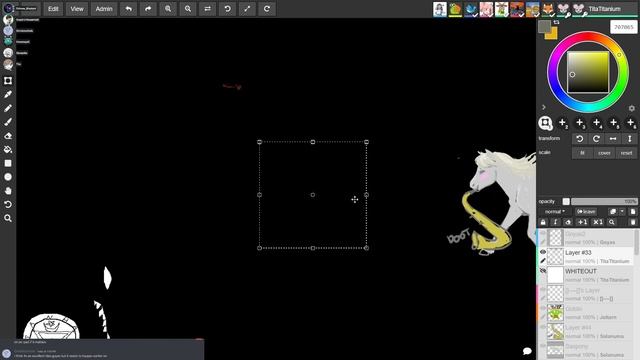Viewport: 640px width, 360px height.
Task: Show the hidden WHITEOUT layer
Action: (543, 271)
